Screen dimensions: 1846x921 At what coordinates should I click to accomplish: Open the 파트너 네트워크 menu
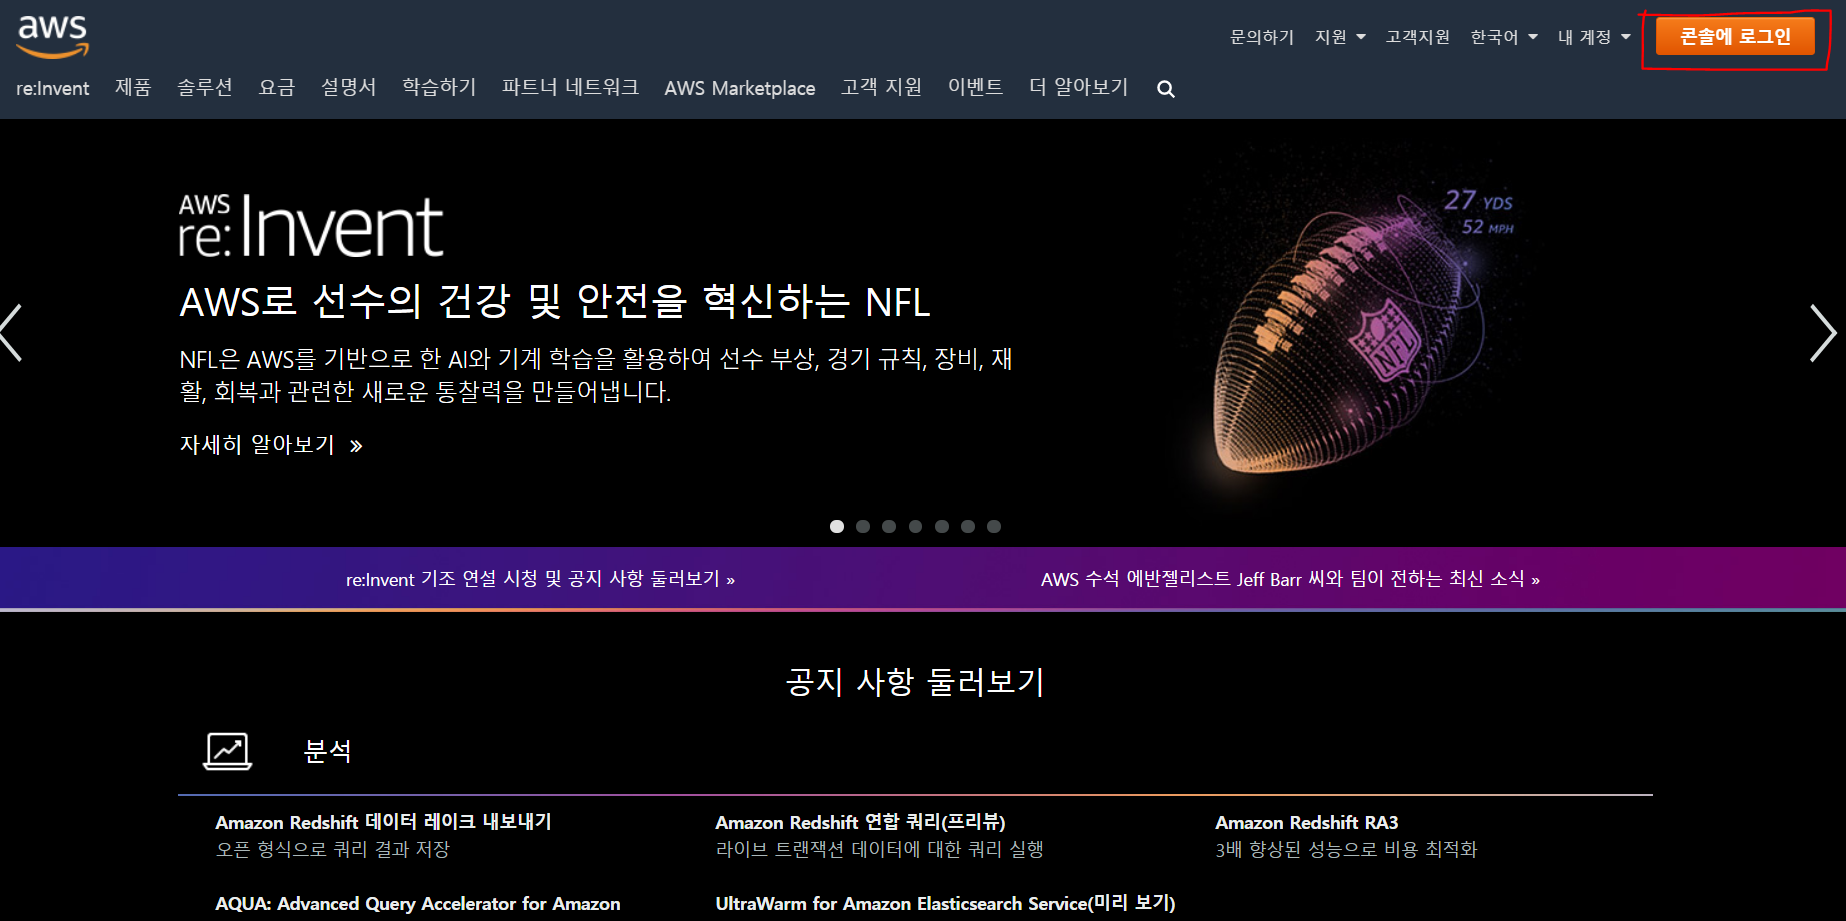coord(570,88)
